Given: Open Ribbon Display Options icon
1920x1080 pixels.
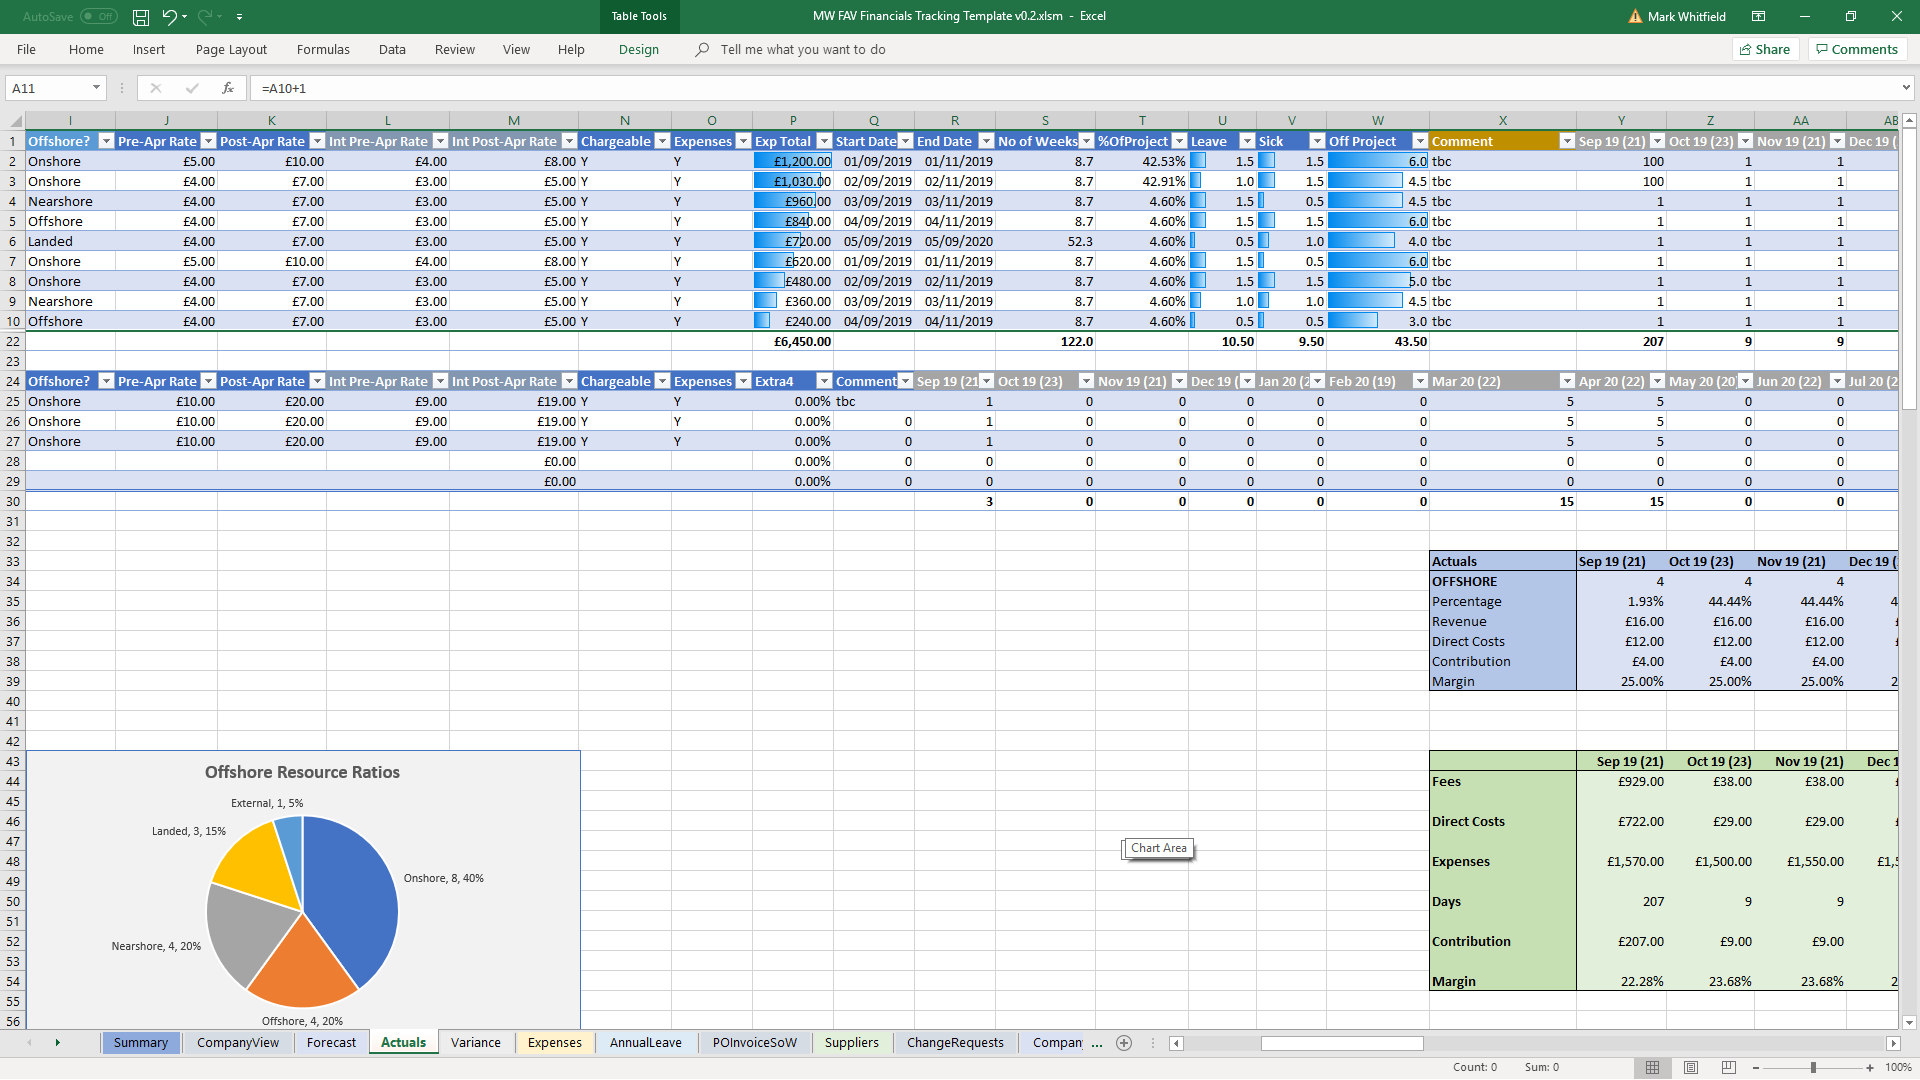Looking at the screenshot, I should tap(1758, 17).
